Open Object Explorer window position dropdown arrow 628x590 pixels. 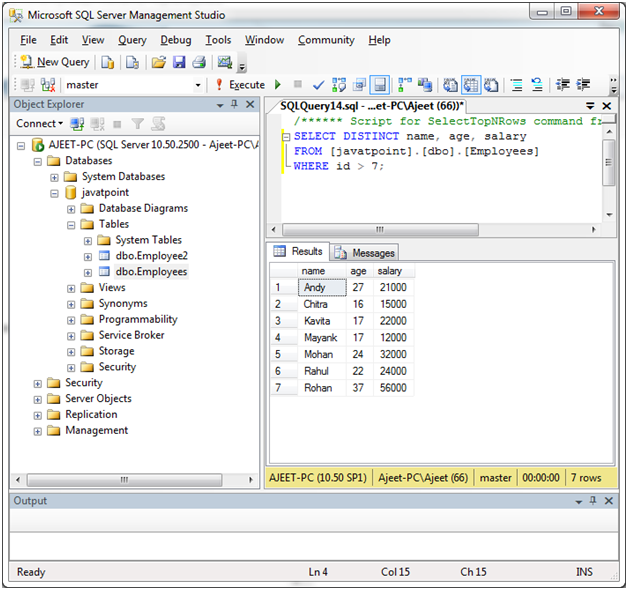point(220,105)
